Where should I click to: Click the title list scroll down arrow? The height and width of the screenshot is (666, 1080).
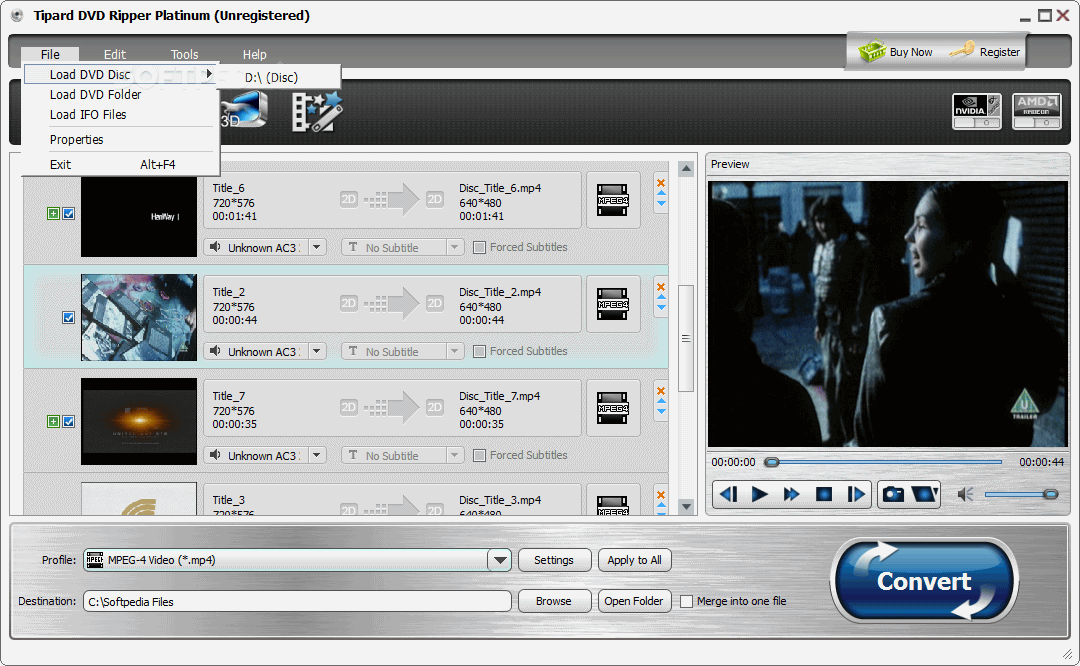[686, 507]
